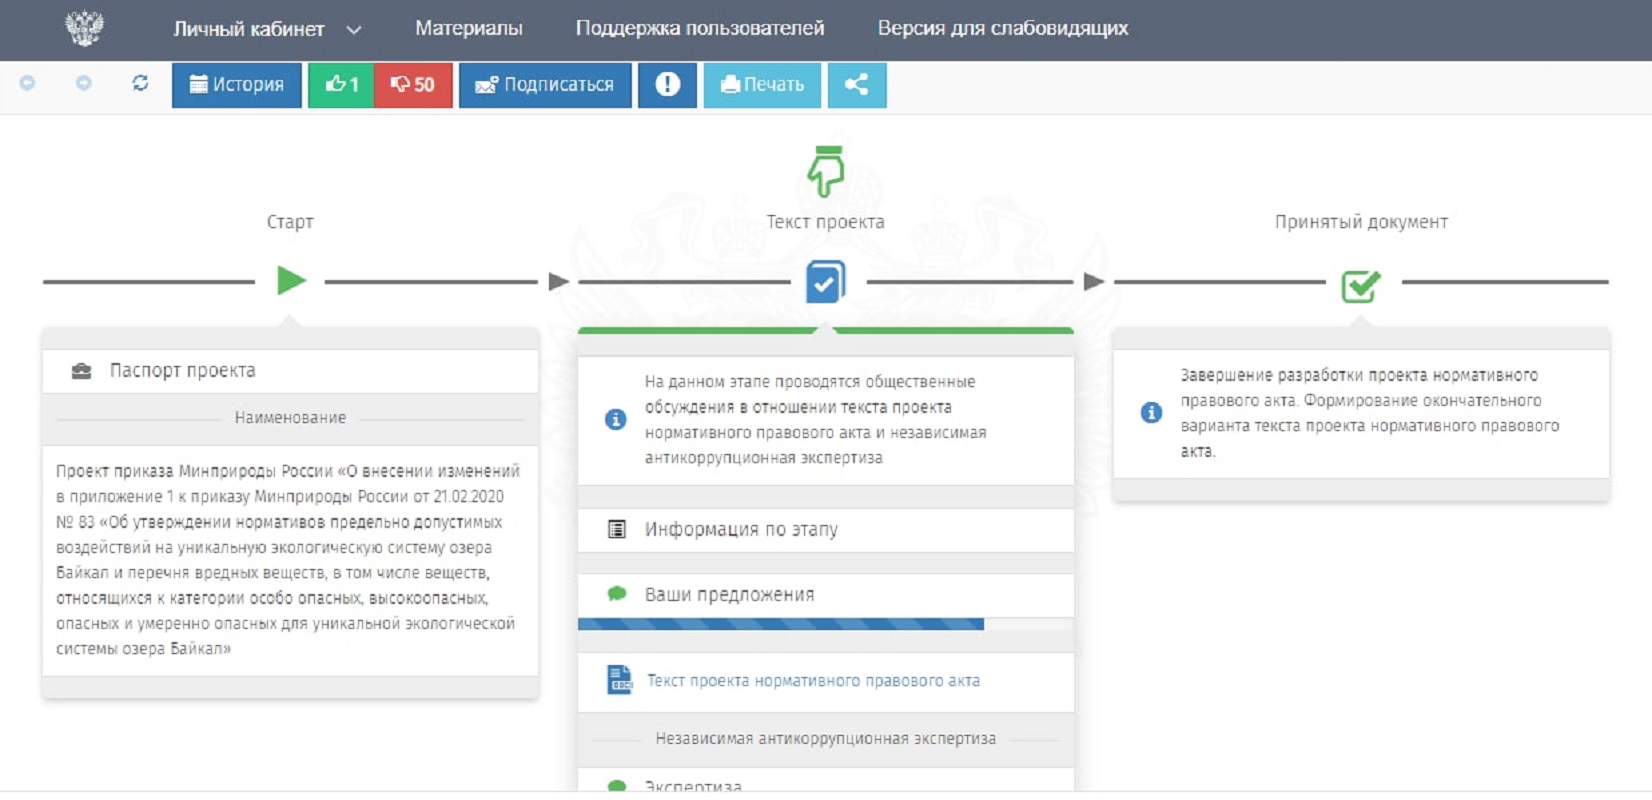The image size is (1652, 800).
Task: Click the Завершение разработки проекта description text
Action: tap(1370, 413)
